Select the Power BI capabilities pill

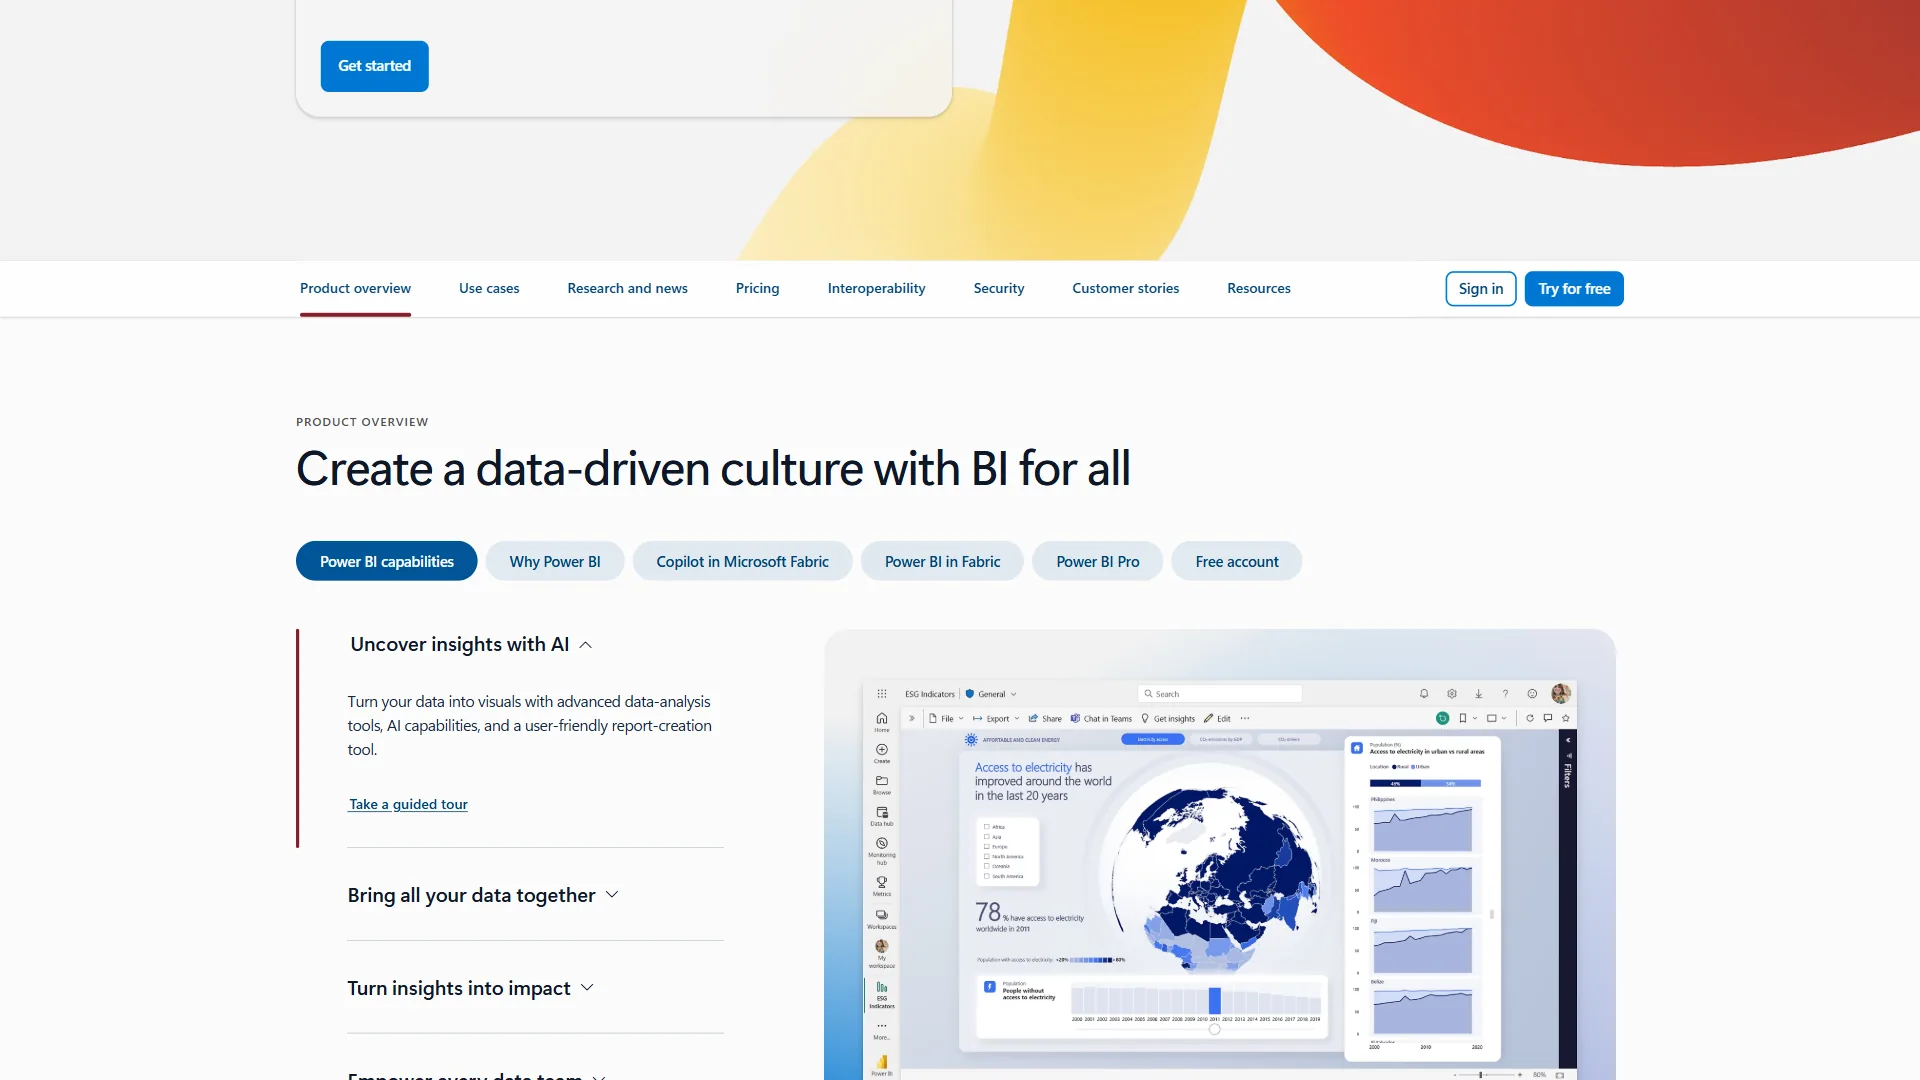tap(386, 561)
